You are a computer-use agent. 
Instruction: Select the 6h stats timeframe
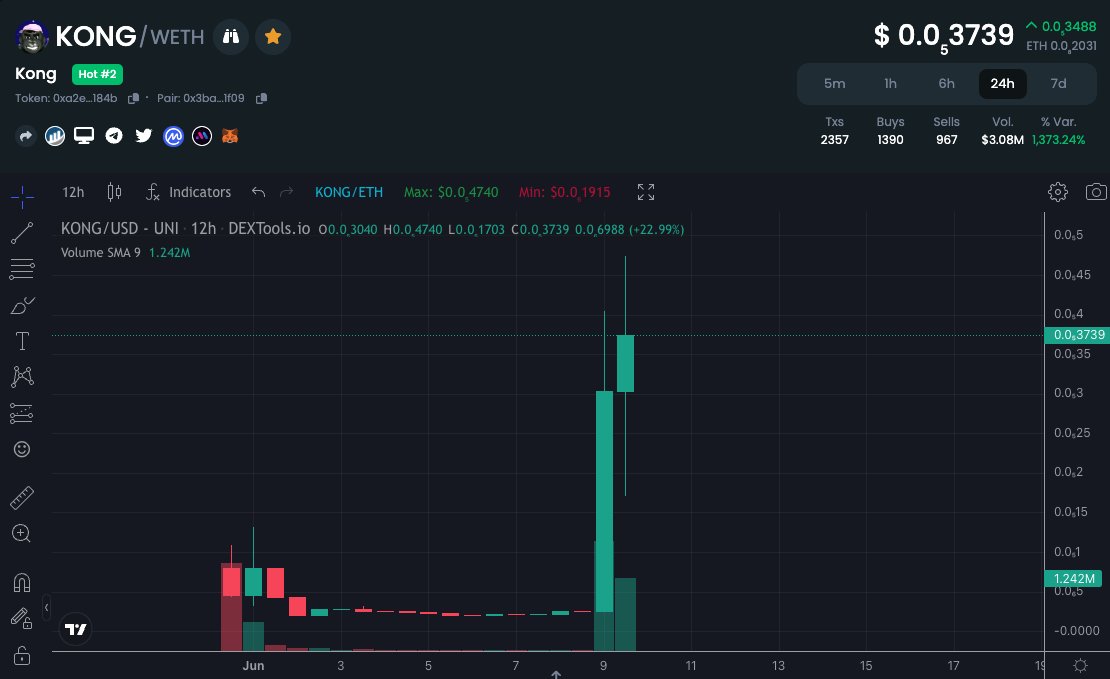946,84
